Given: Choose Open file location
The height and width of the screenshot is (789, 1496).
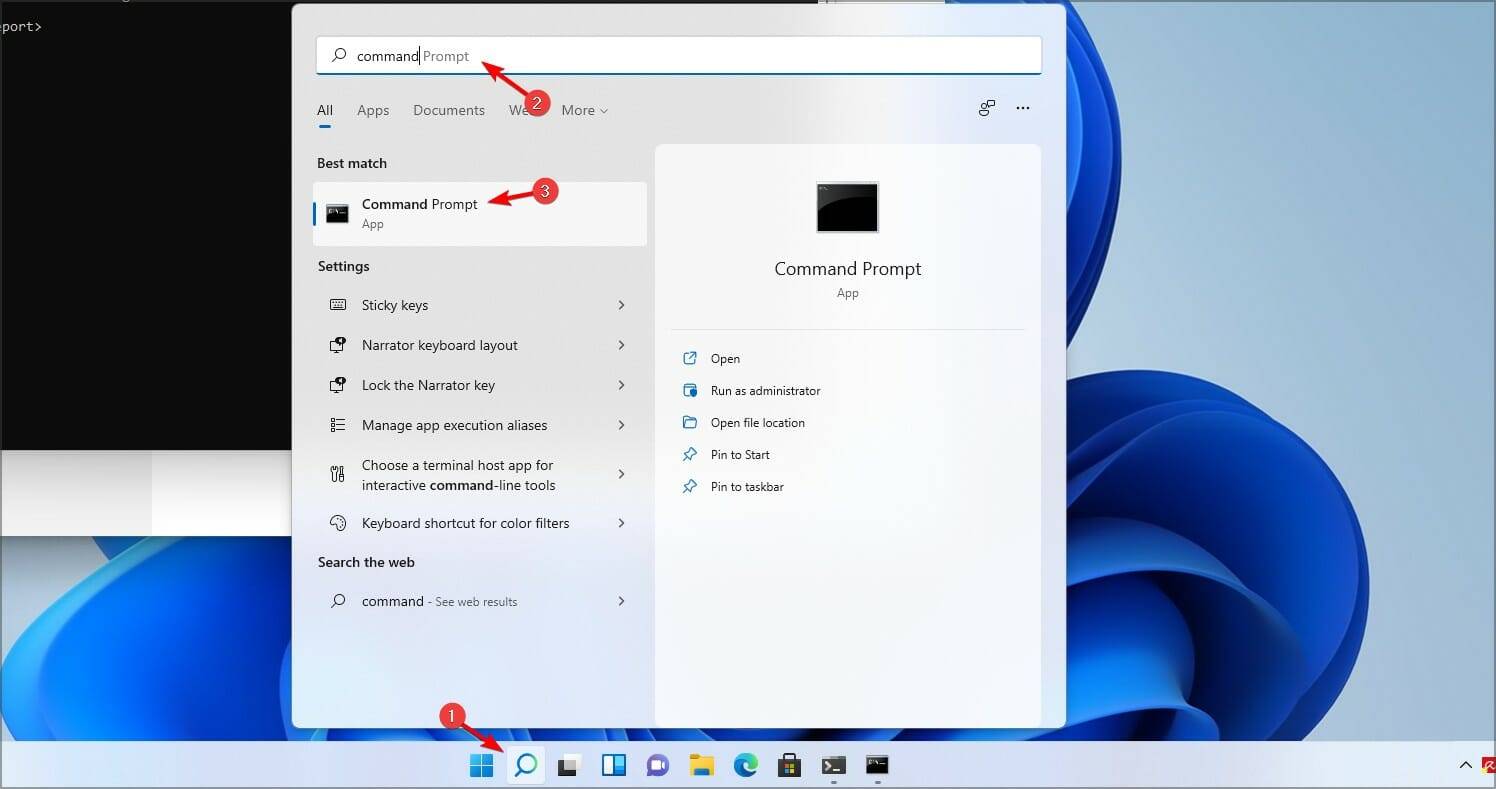Looking at the screenshot, I should (757, 423).
